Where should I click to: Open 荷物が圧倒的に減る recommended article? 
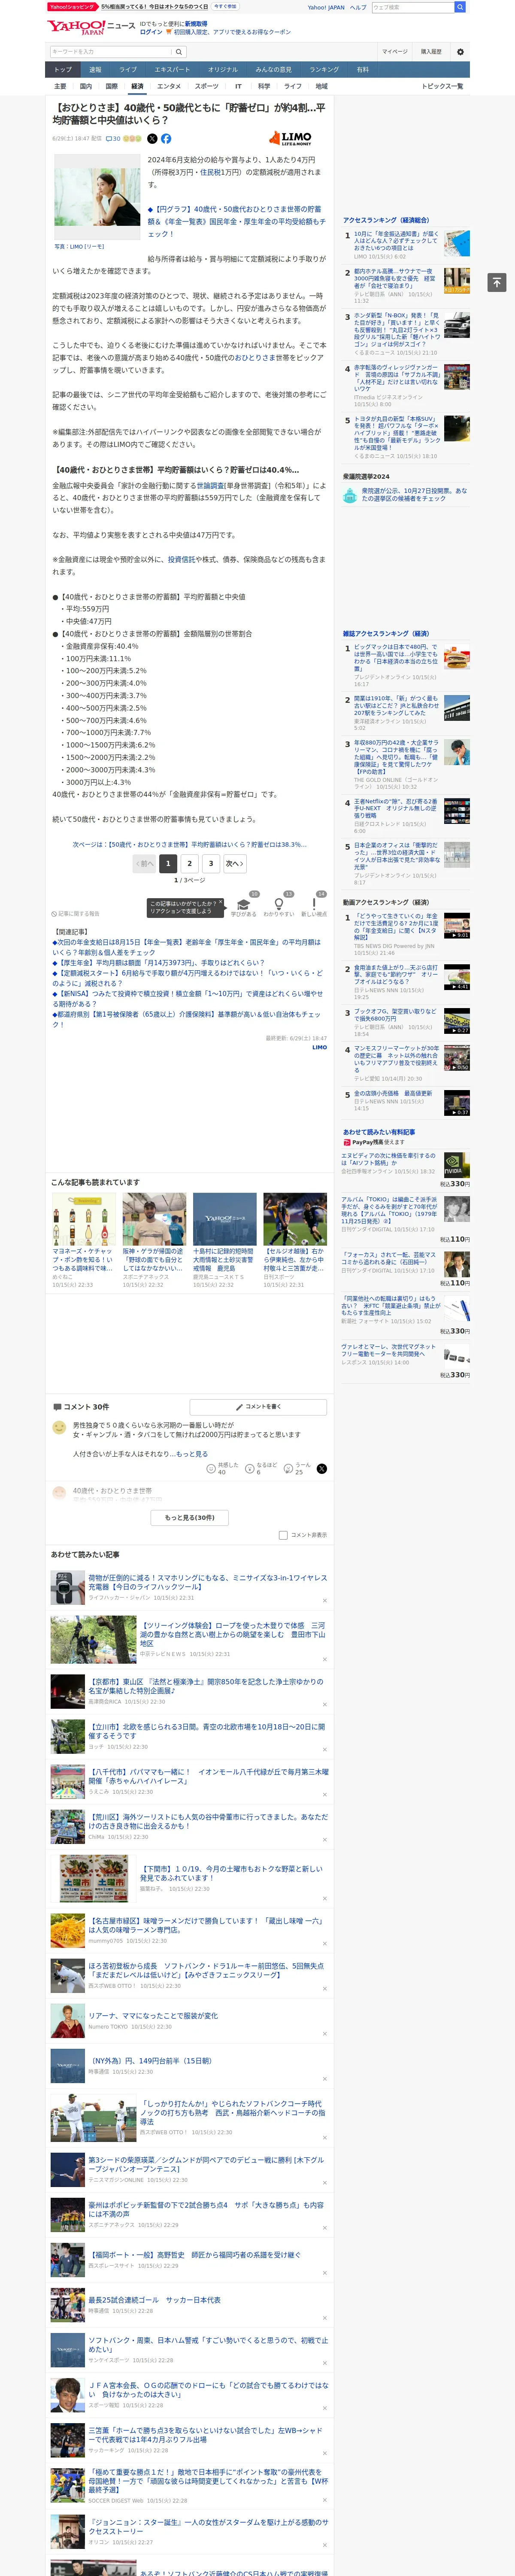208,1582
